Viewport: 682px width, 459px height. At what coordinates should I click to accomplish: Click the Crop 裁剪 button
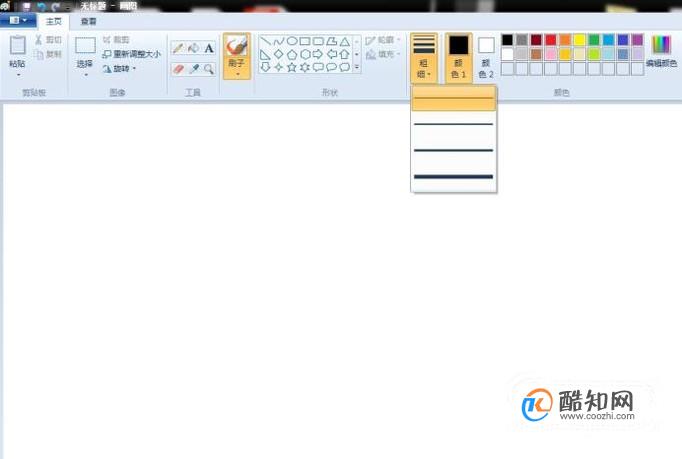tap(116, 40)
